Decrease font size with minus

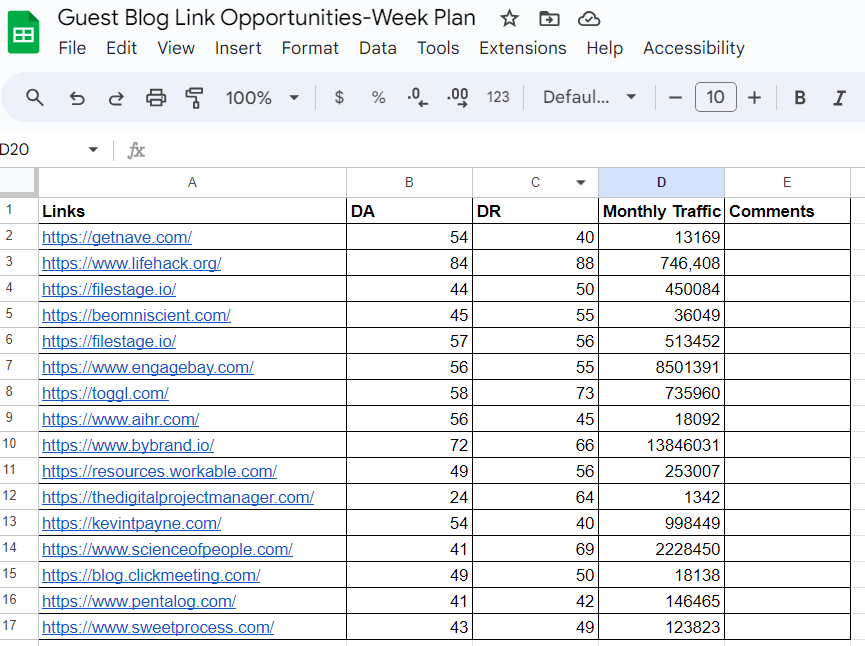coord(675,98)
